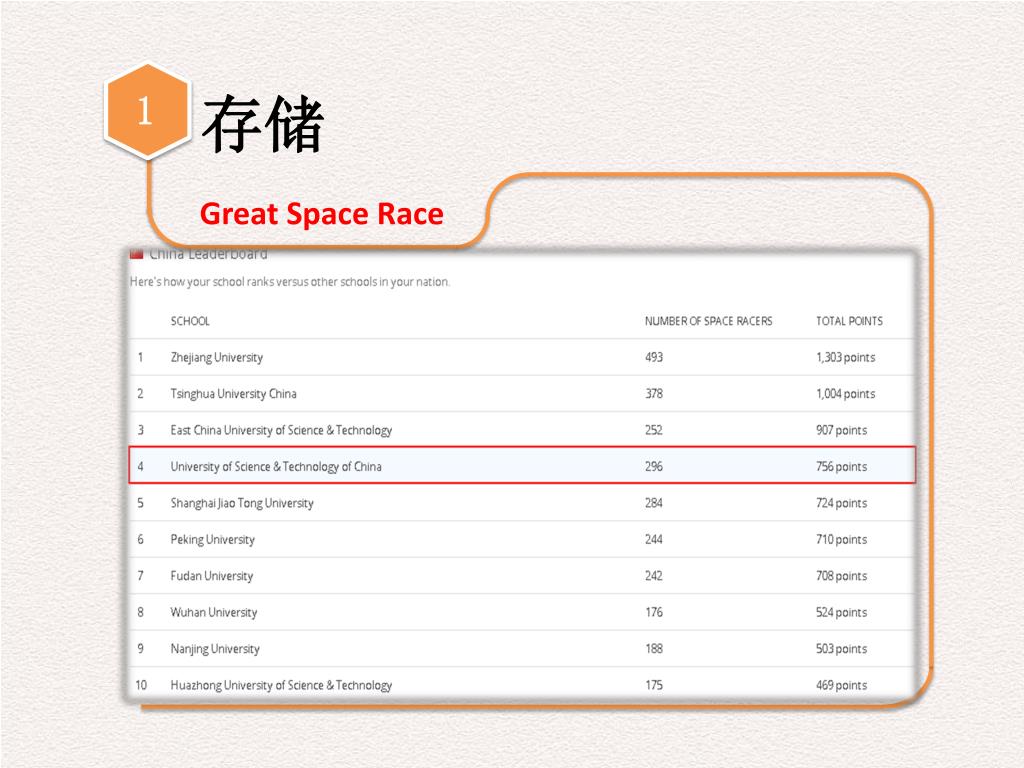This screenshot has width=1024, height=768.
Task: Click the '存储' heading text
Action: pyautogui.click(x=263, y=123)
